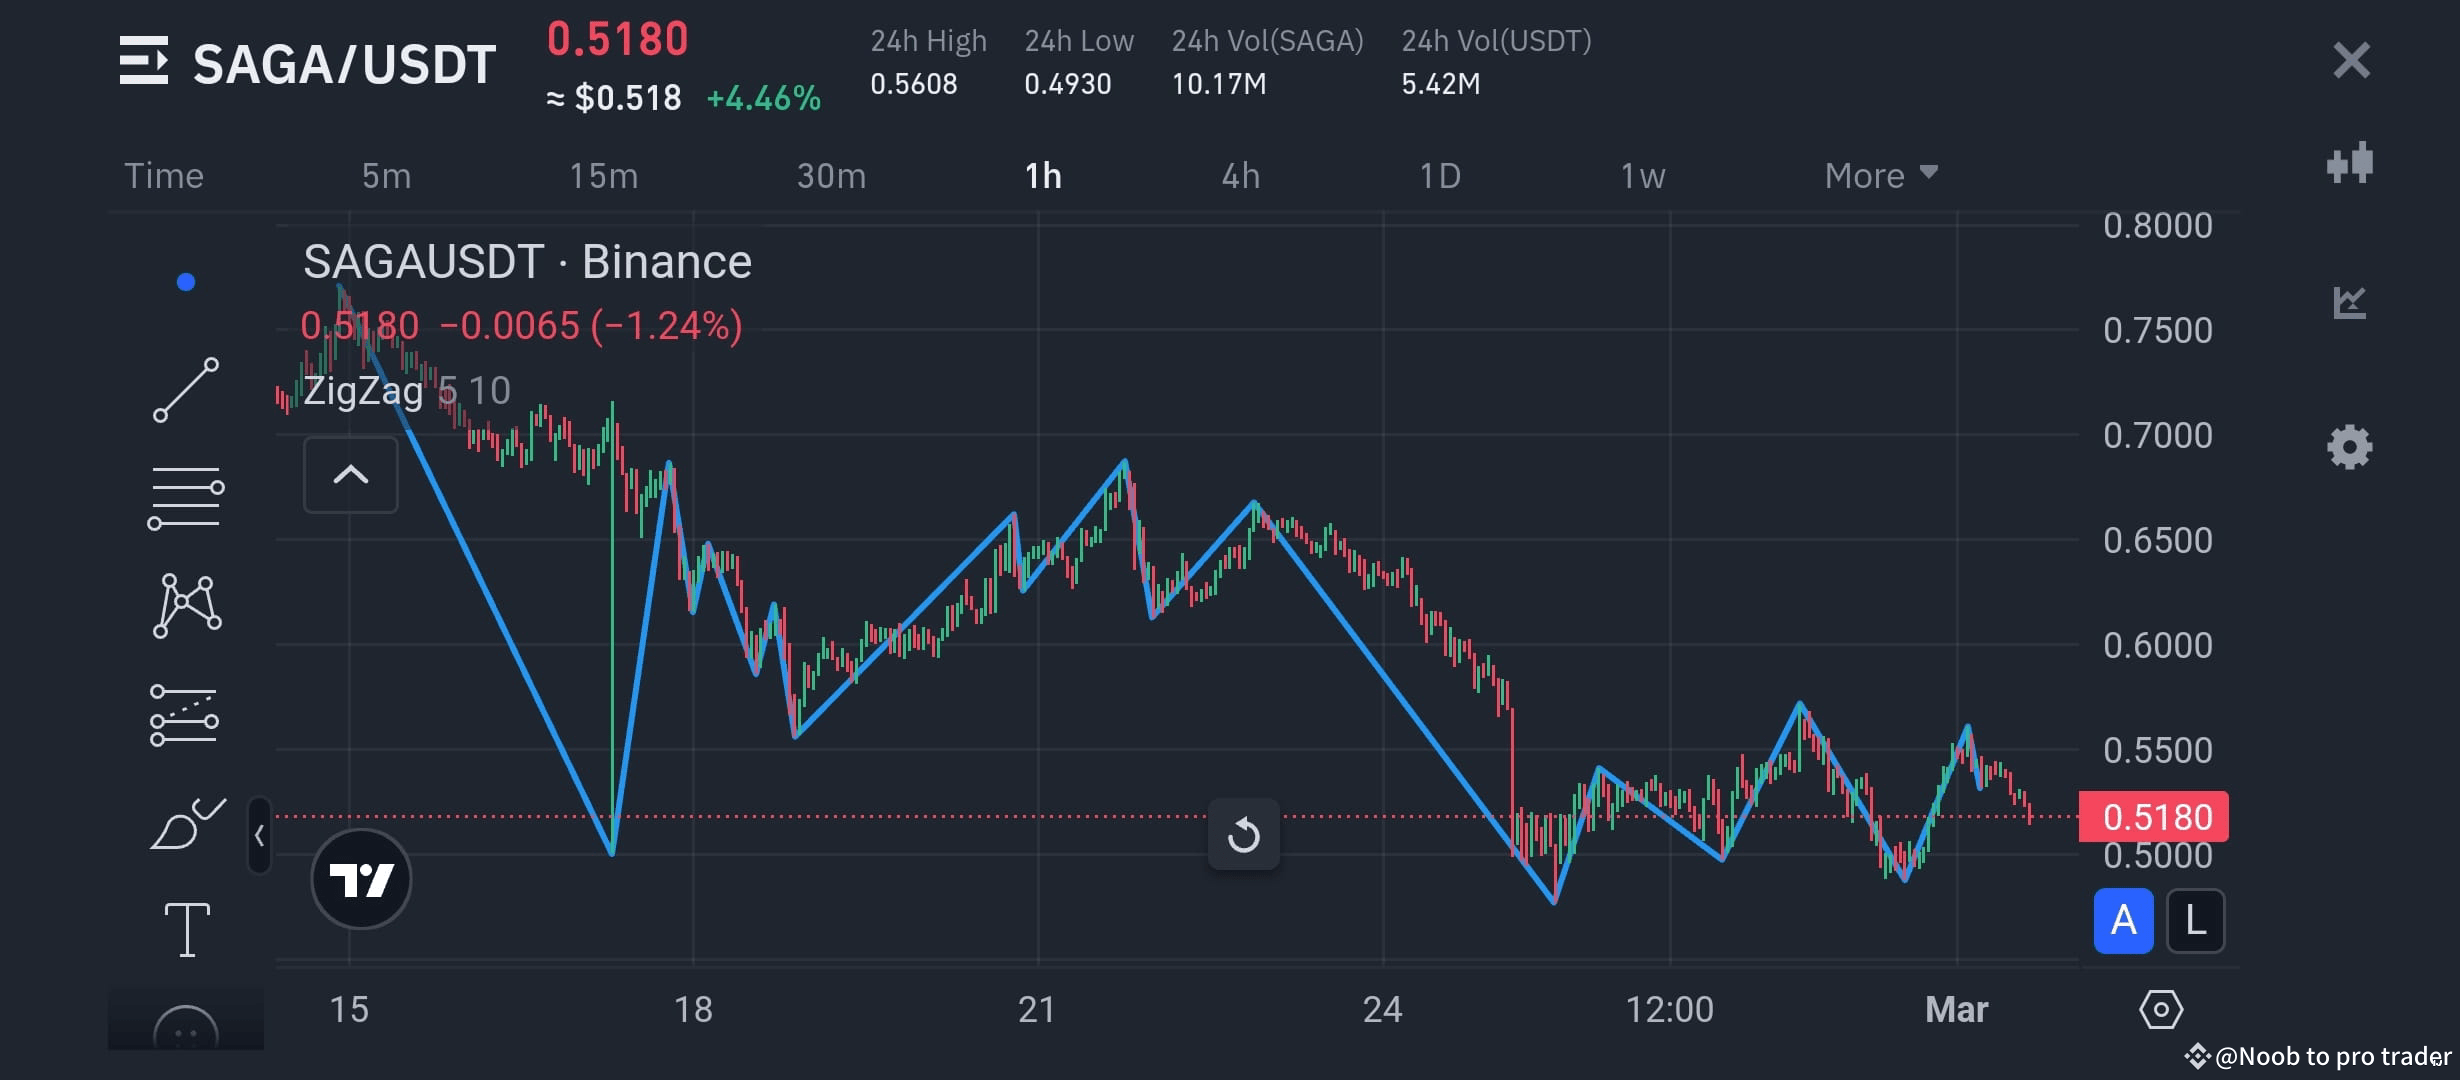Toggle auto scale with the A button
The height and width of the screenshot is (1080, 2460).
[2122, 920]
